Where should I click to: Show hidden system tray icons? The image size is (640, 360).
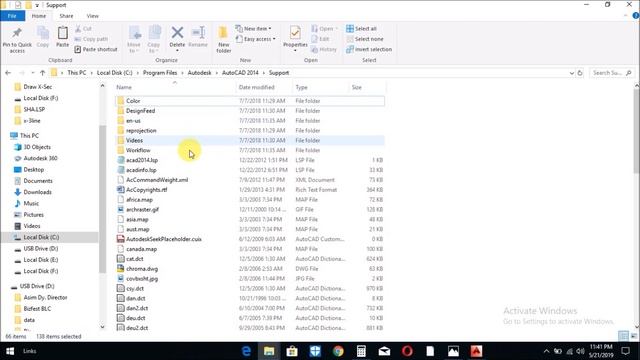tap(546, 351)
